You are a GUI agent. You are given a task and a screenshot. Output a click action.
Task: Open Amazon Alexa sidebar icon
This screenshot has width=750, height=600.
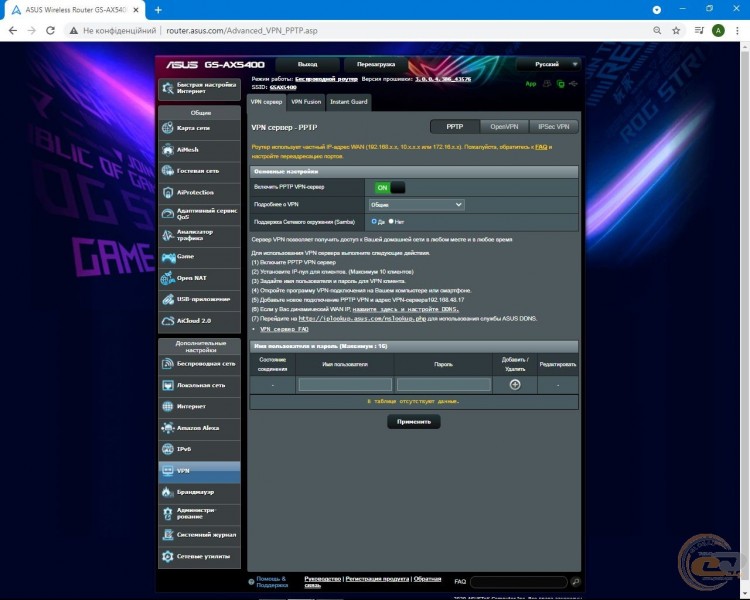167,428
